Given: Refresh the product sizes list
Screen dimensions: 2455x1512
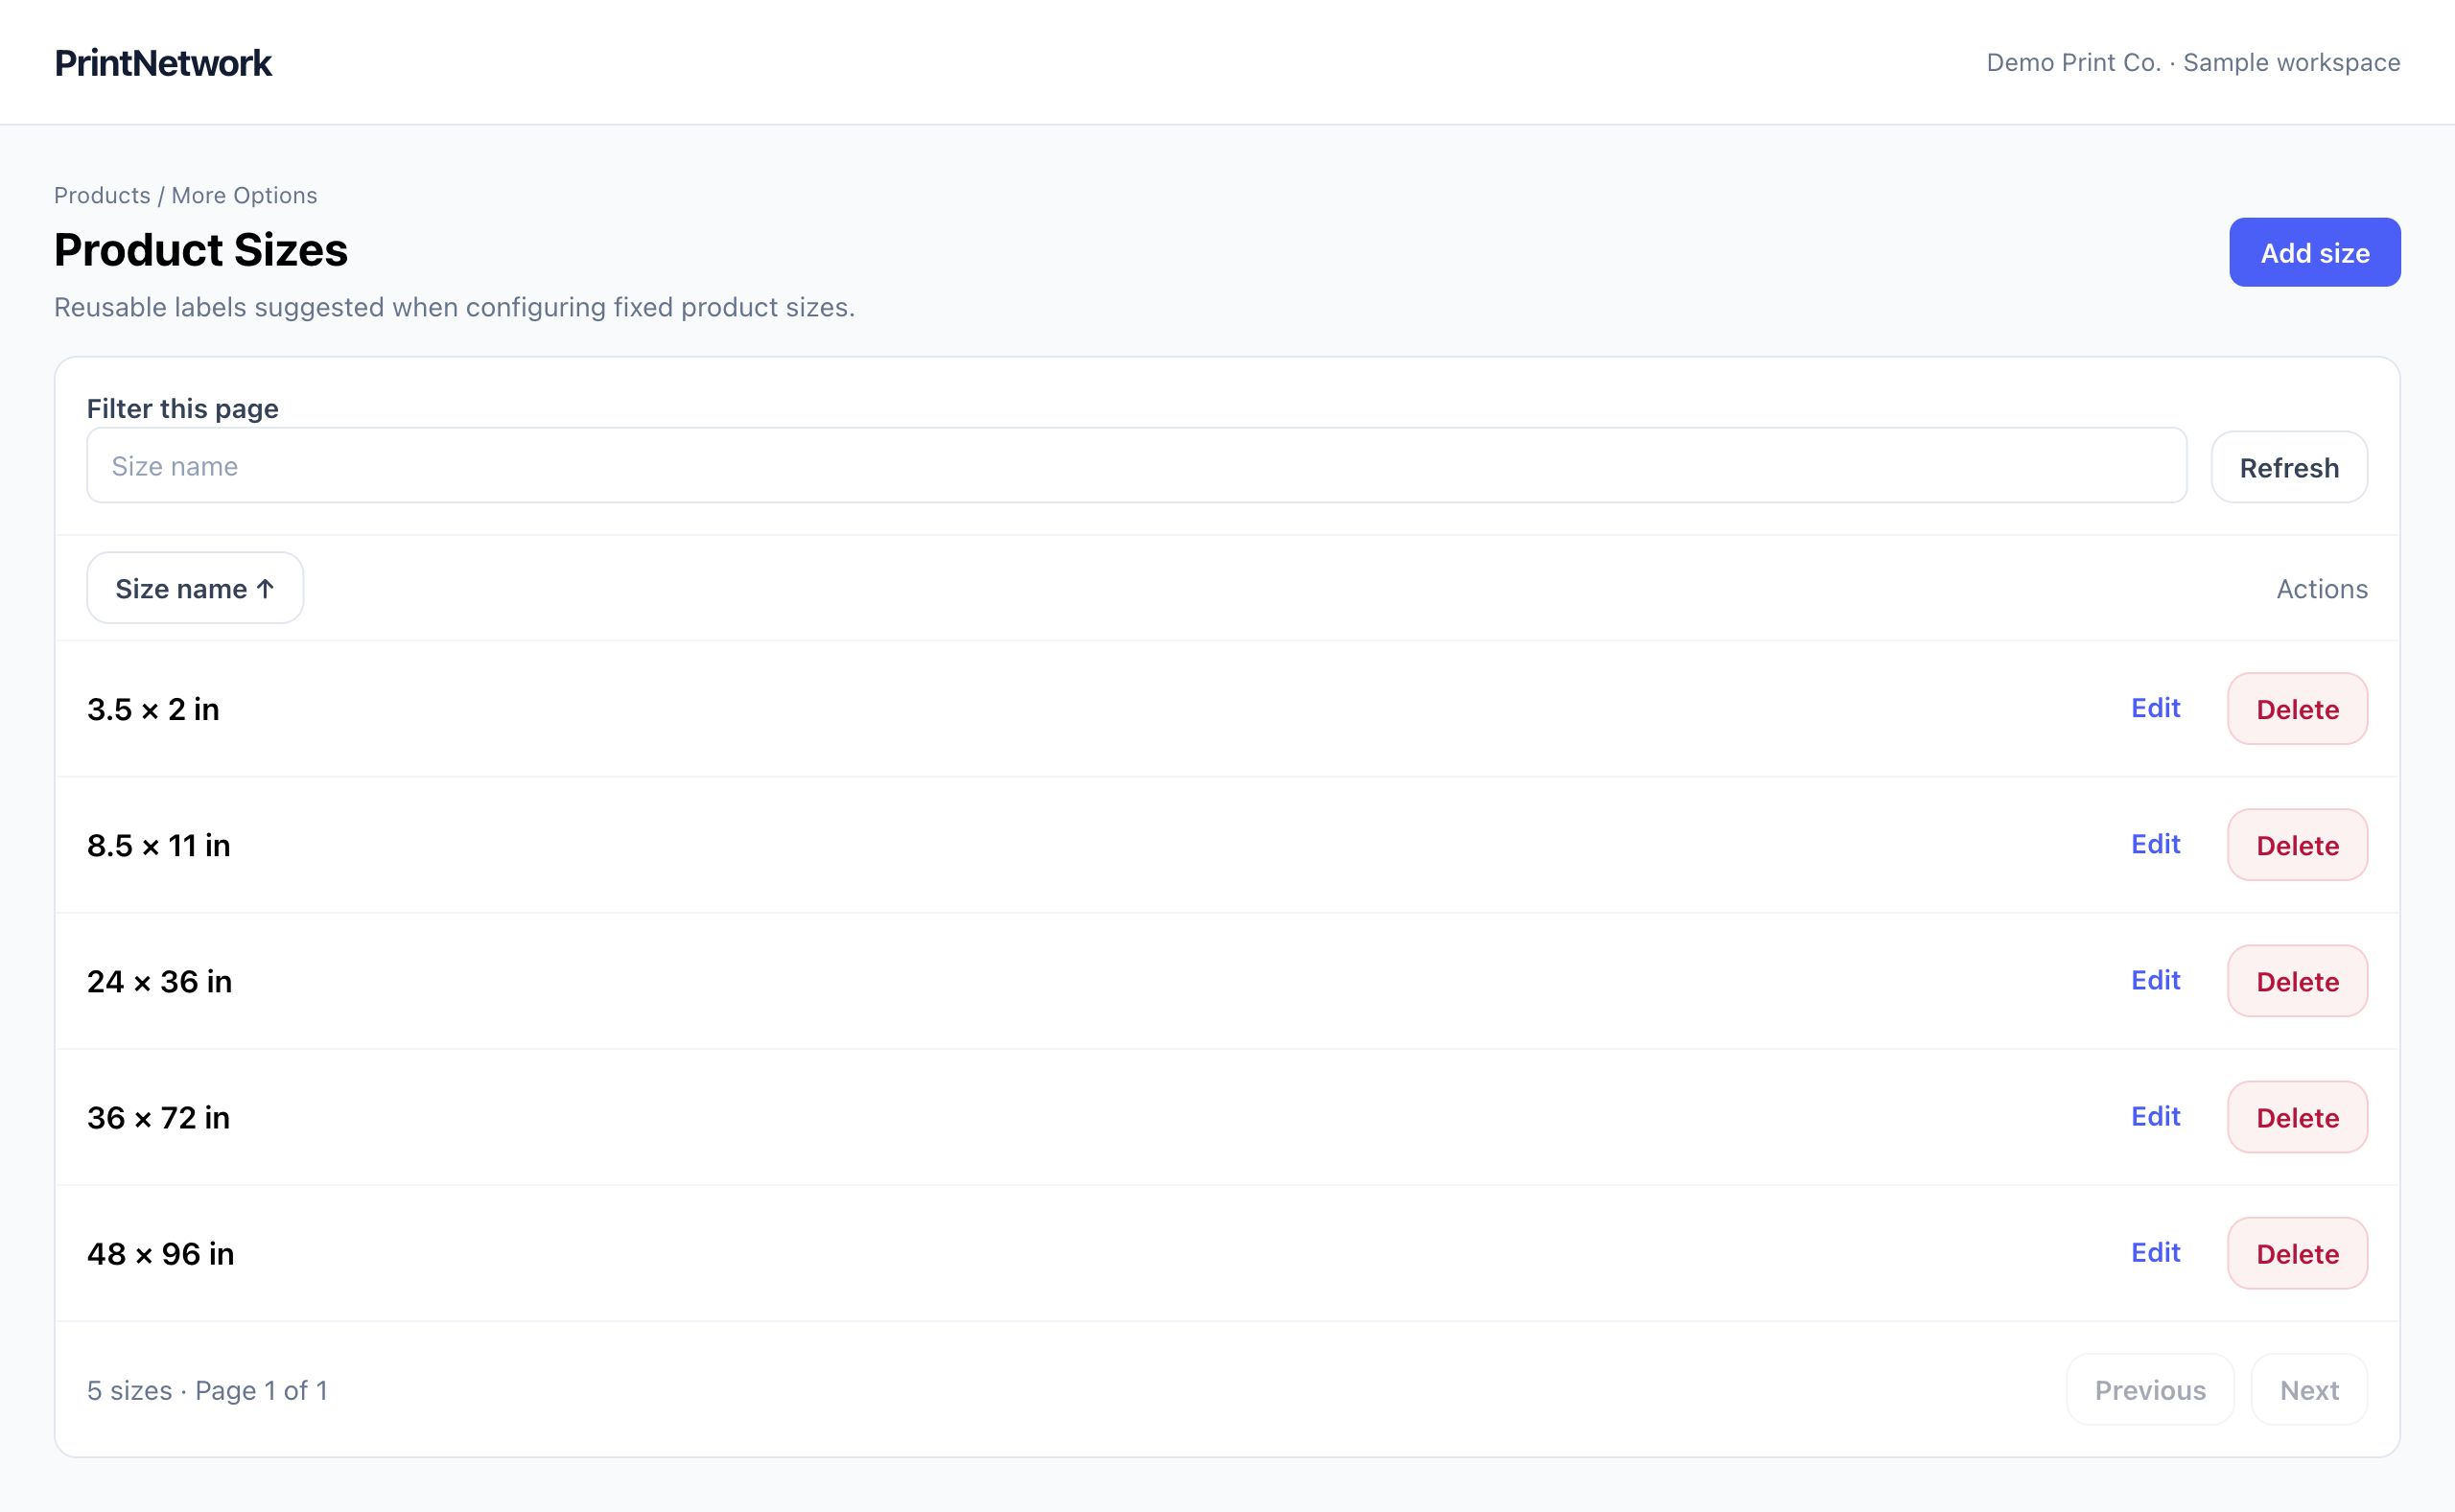Looking at the screenshot, I should pyautogui.click(x=2288, y=467).
